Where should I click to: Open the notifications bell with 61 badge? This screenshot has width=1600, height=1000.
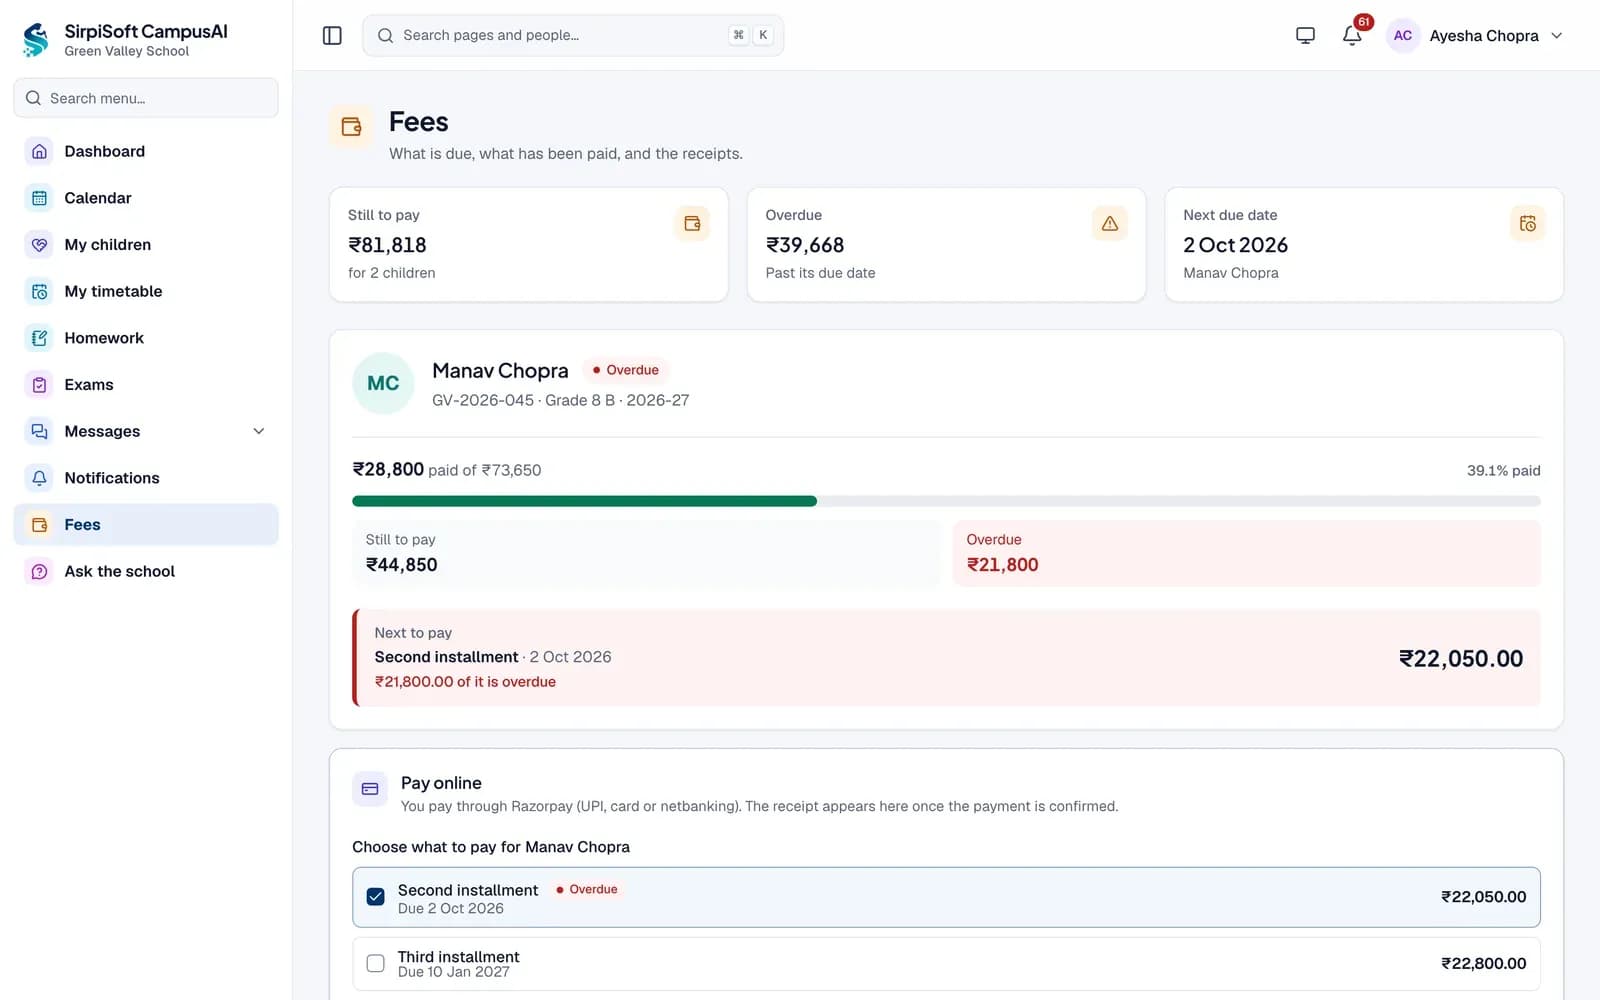1352,35
